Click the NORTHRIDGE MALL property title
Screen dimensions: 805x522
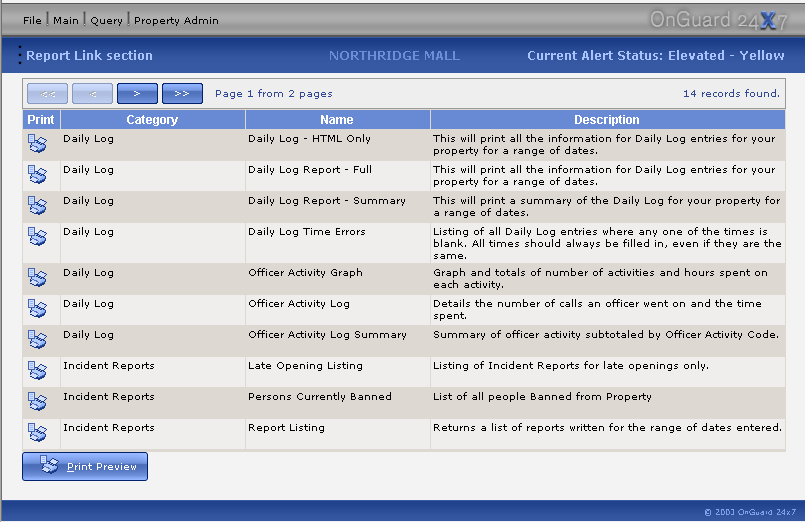pyautogui.click(x=394, y=55)
